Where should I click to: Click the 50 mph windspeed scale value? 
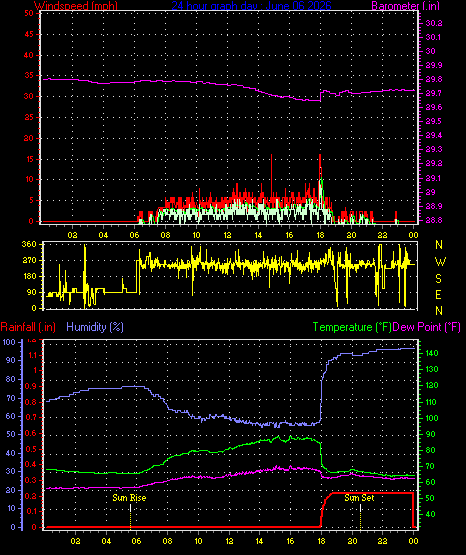[29, 13]
